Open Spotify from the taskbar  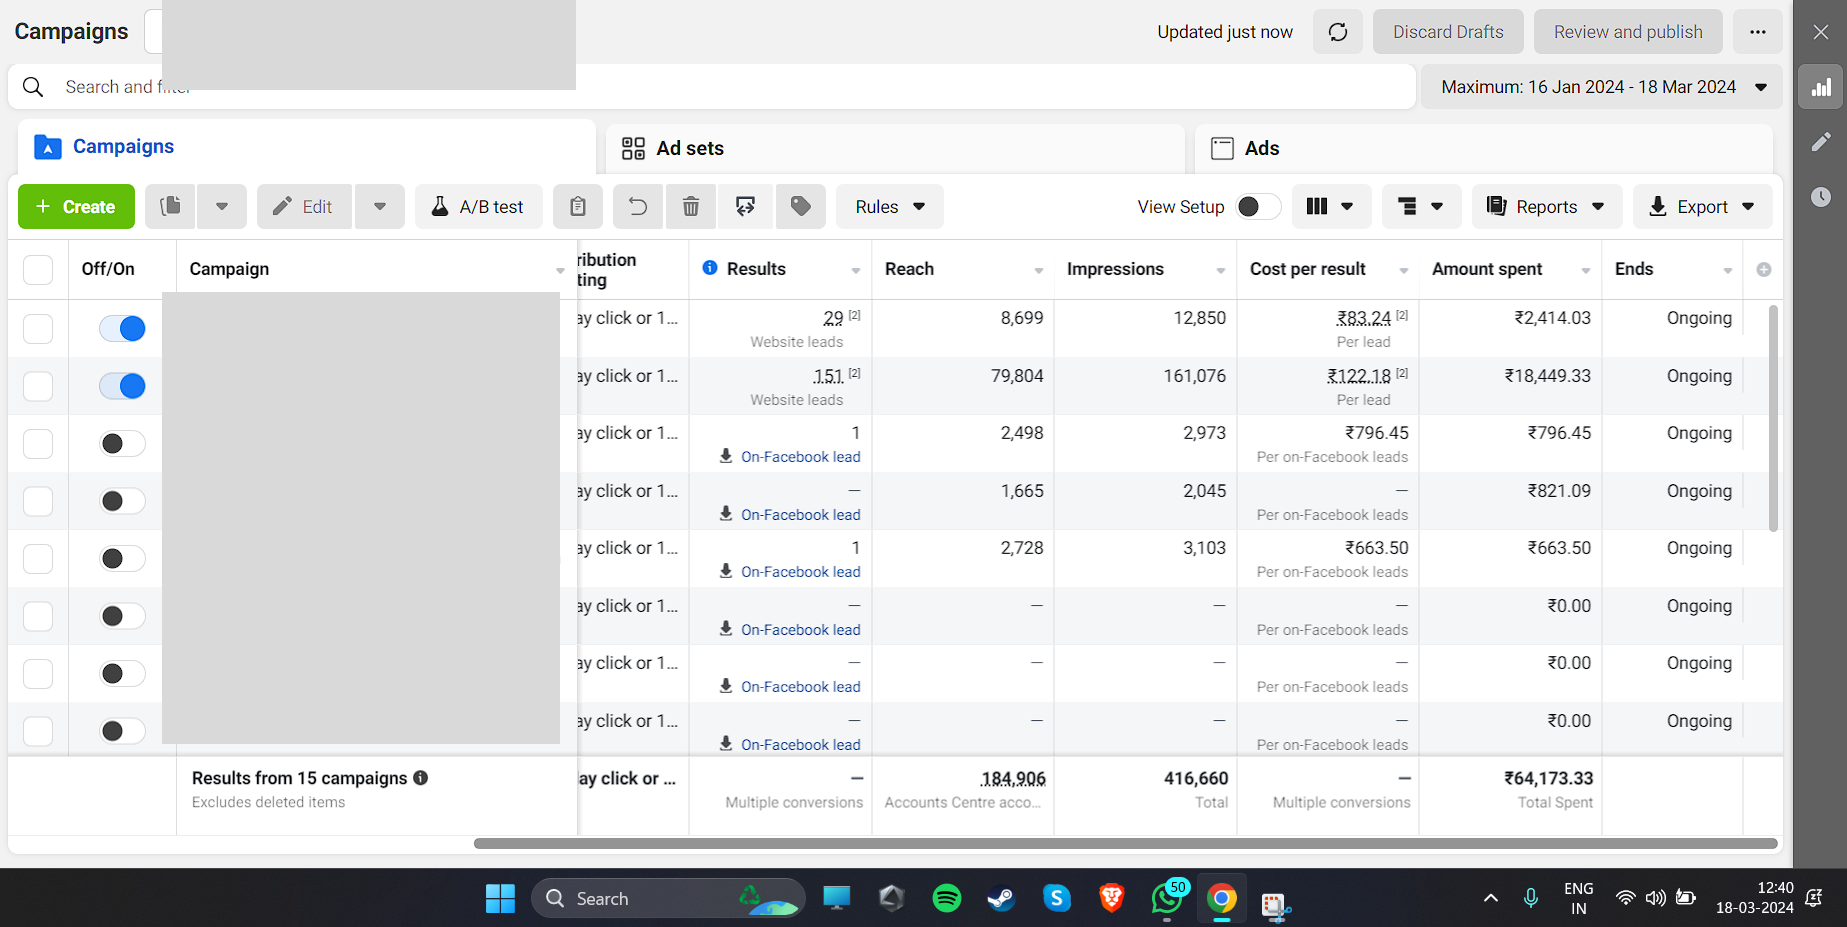click(946, 898)
